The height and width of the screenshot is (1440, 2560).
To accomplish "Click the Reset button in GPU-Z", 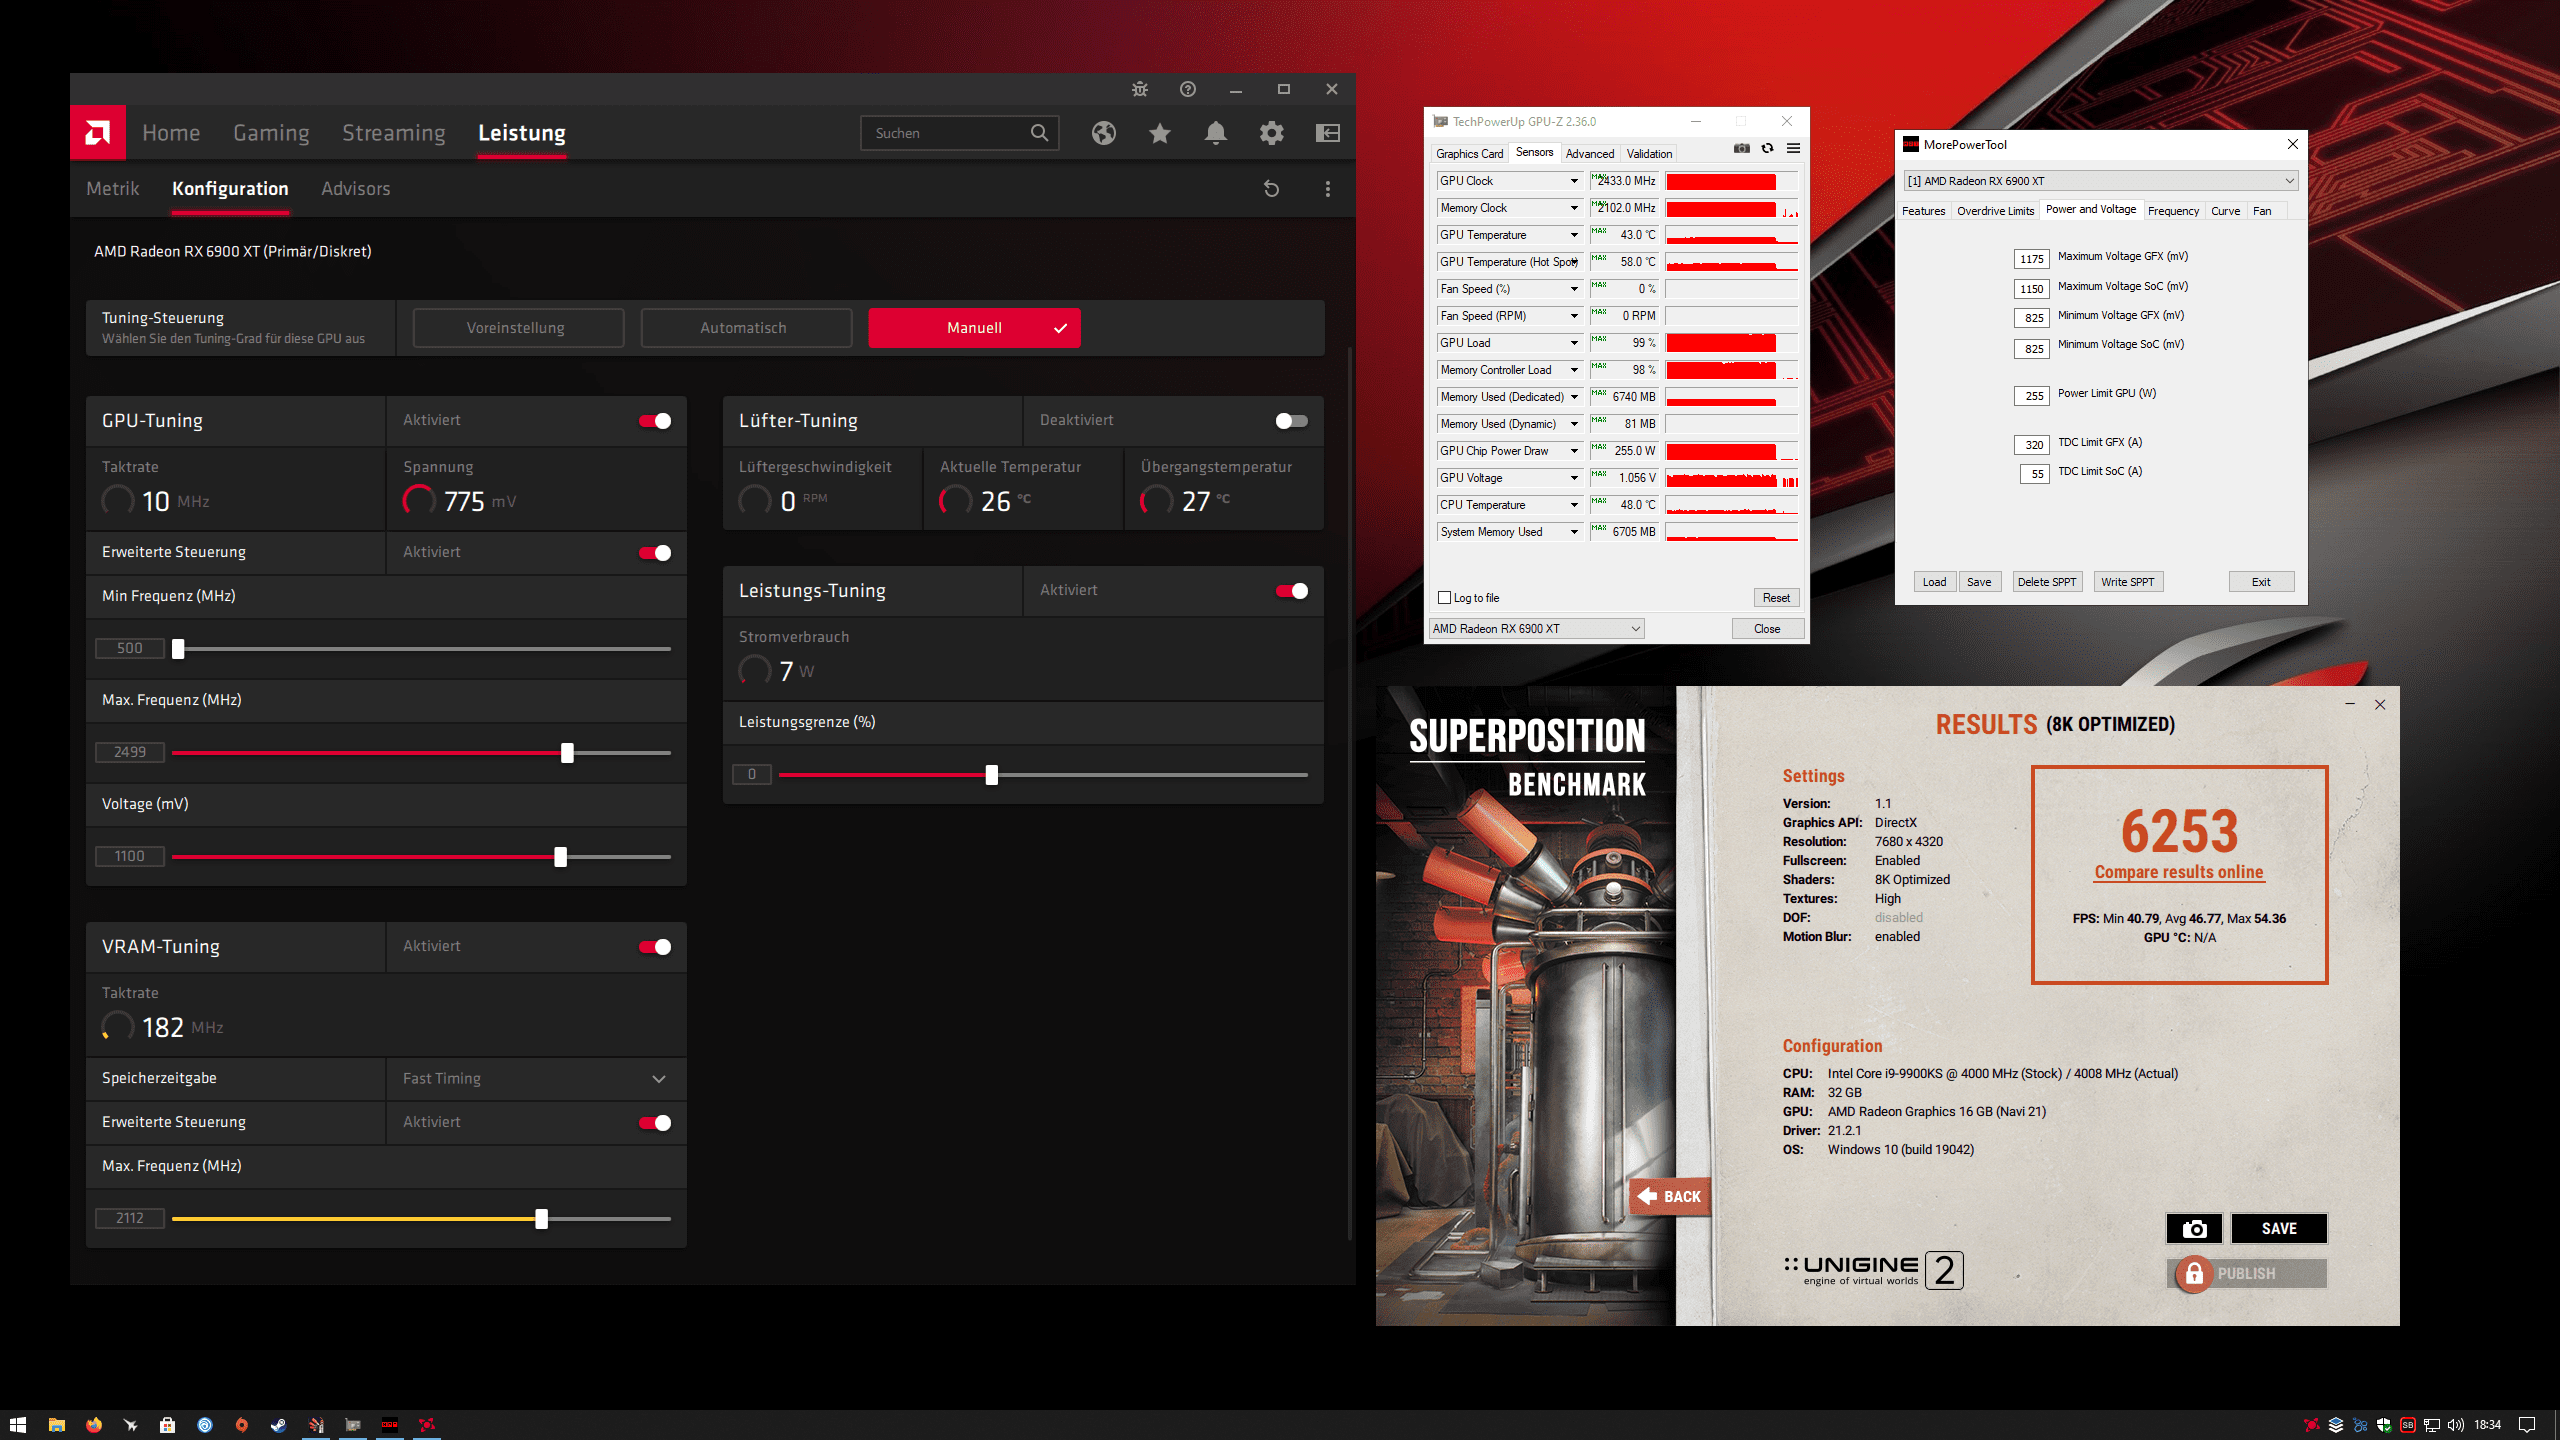I will [1776, 598].
